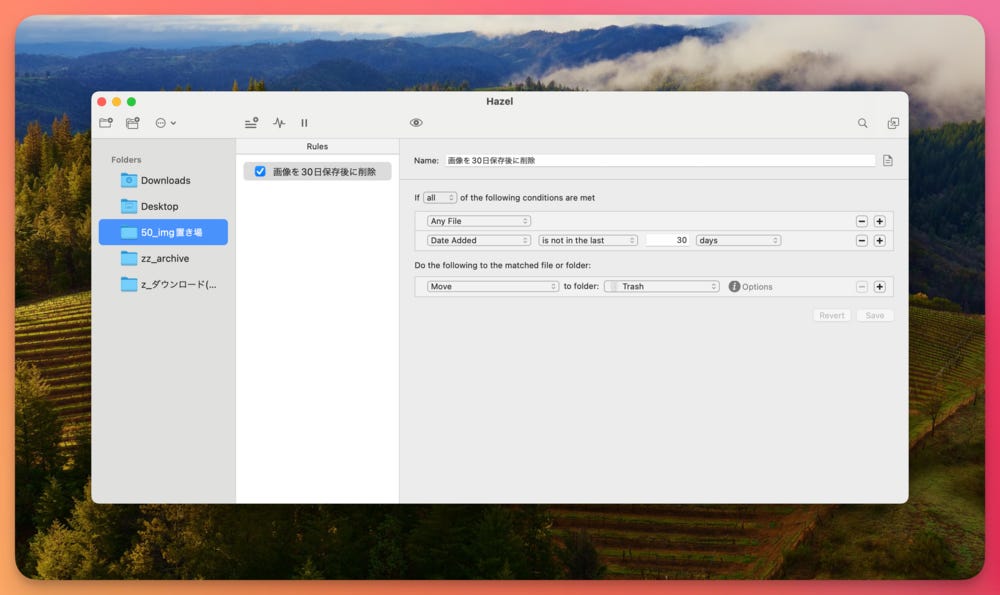Open the rule notes document icon
This screenshot has height=595, width=1000.
[x=888, y=161]
